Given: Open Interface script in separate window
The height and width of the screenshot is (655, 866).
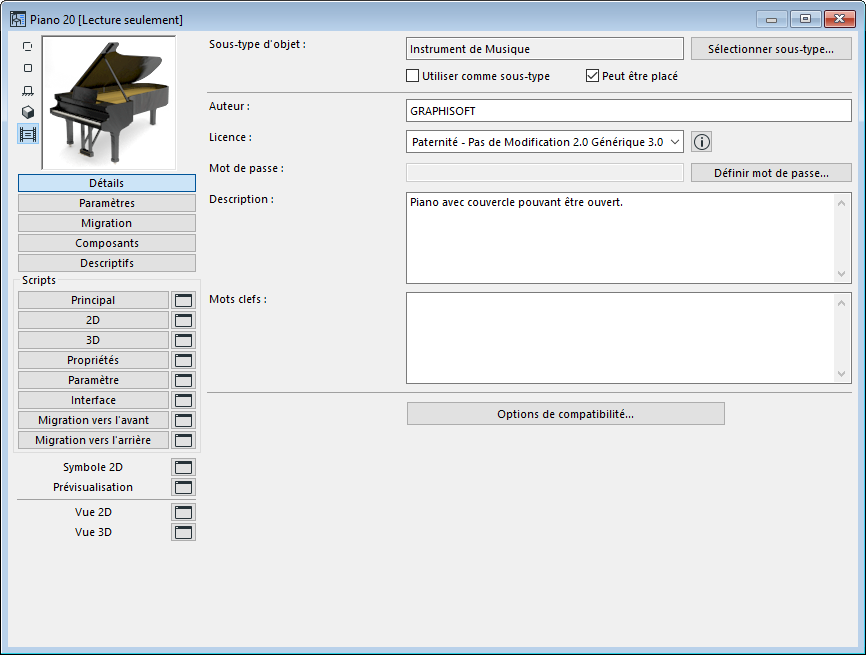Looking at the screenshot, I should pyautogui.click(x=183, y=400).
